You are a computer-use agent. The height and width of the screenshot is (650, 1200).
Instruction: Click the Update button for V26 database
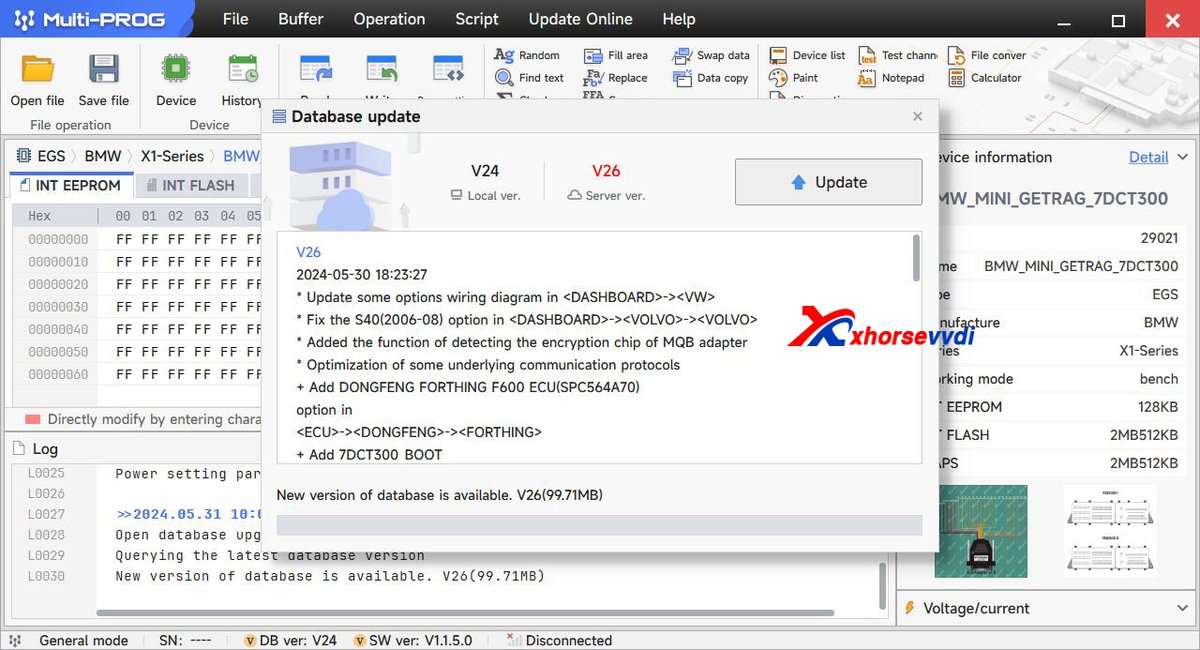pos(828,182)
